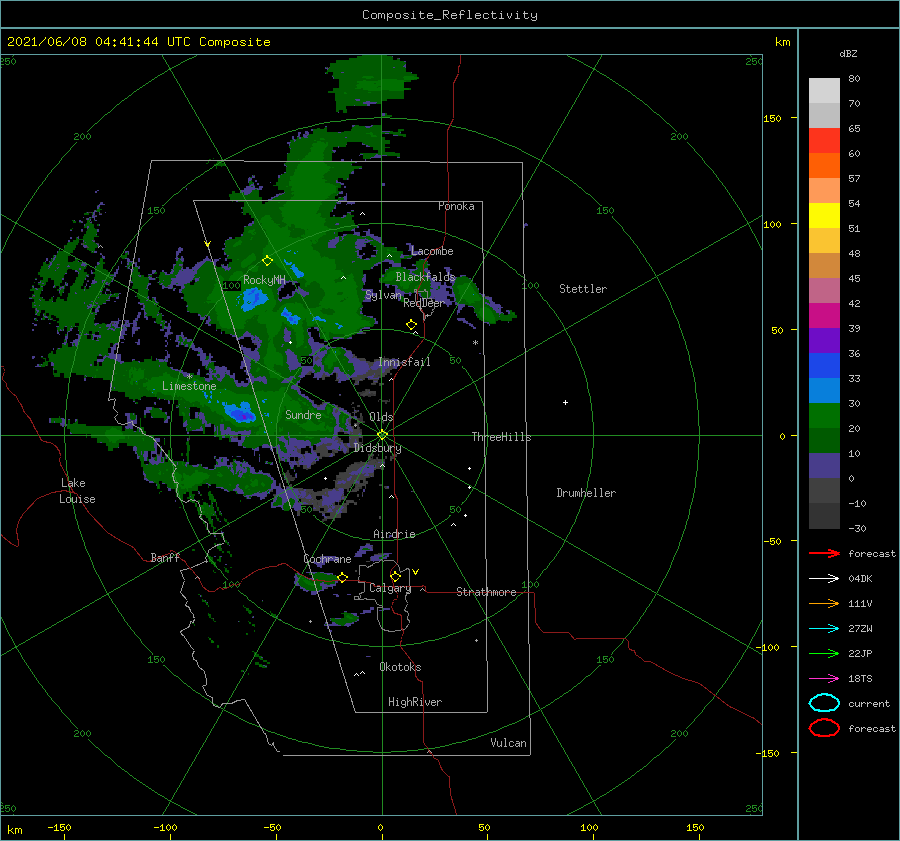Pick the bright green 30 dBZ swatch
The height and width of the screenshot is (841, 900).
(824, 415)
